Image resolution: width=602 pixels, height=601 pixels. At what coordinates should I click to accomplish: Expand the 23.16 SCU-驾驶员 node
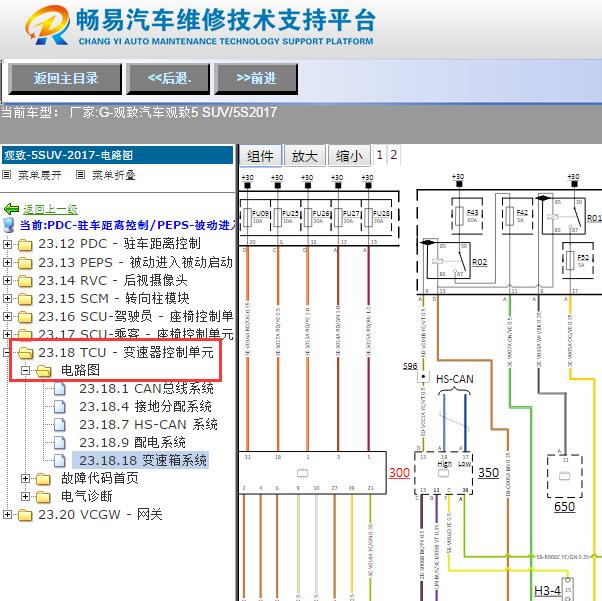pyautogui.click(x=7, y=316)
